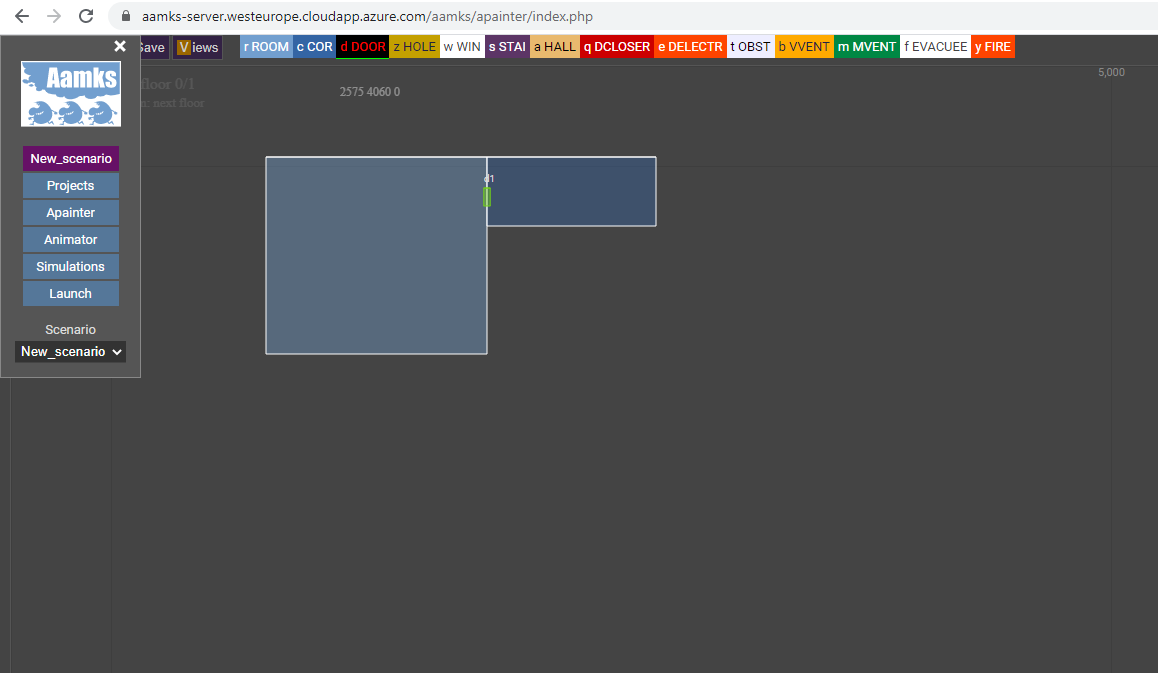Open the Simulations section
The image size is (1158, 673).
pos(71,266)
